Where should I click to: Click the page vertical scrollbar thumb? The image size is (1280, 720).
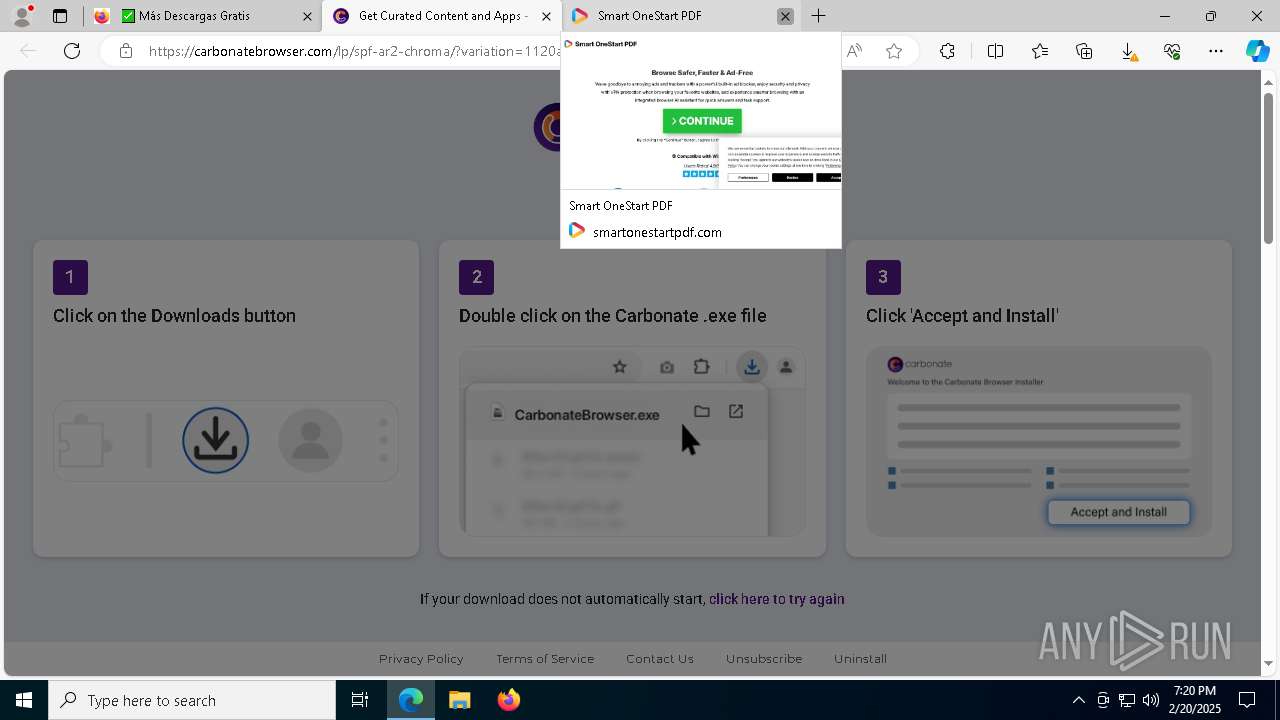[1268, 168]
